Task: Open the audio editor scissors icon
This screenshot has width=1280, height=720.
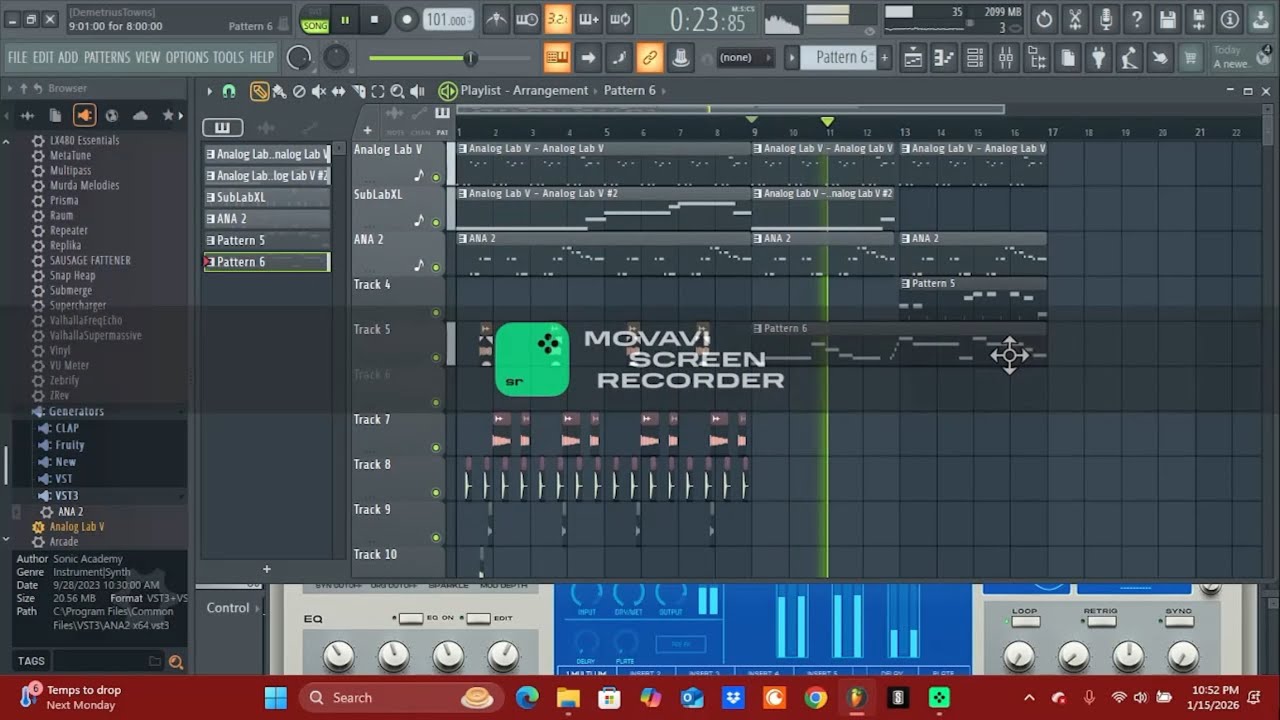Action: click(x=1075, y=19)
